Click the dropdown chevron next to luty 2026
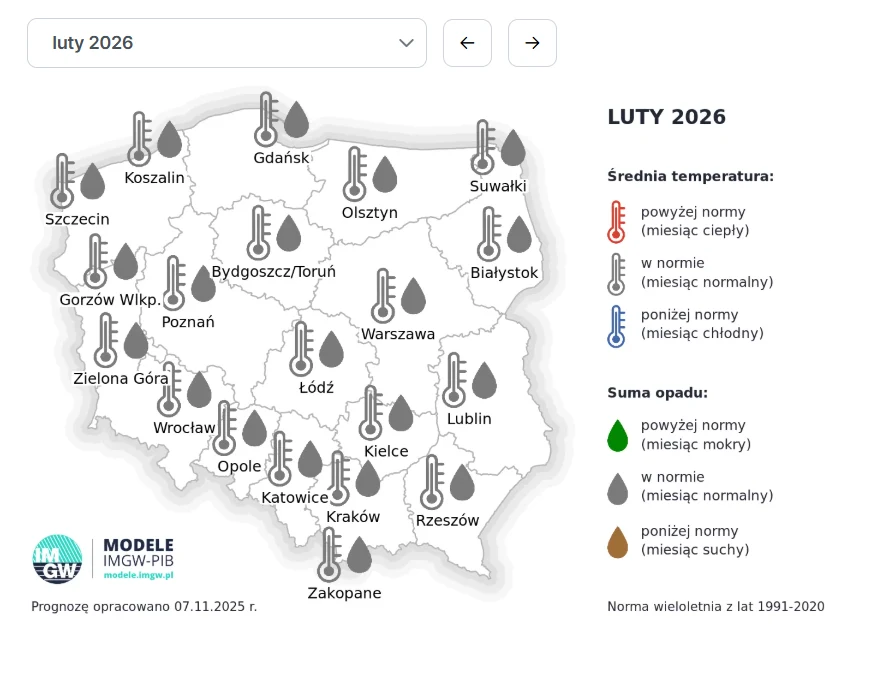 click(x=406, y=43)
